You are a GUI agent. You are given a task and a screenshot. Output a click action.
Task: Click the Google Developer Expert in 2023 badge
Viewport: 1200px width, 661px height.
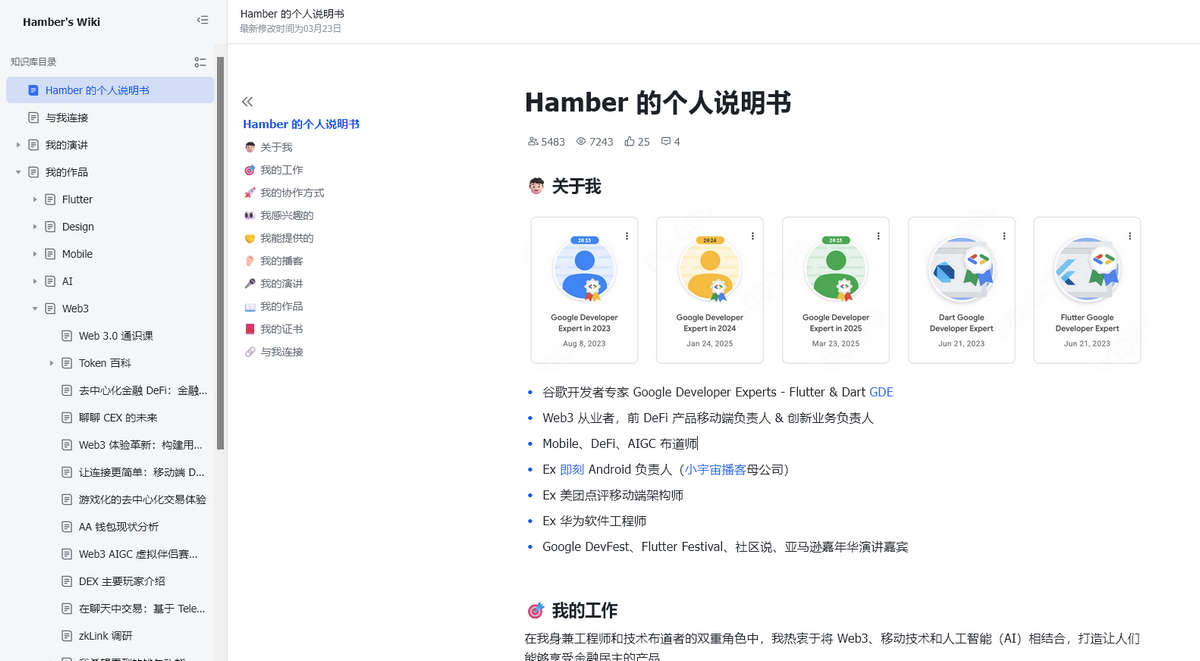pos(584,290)
